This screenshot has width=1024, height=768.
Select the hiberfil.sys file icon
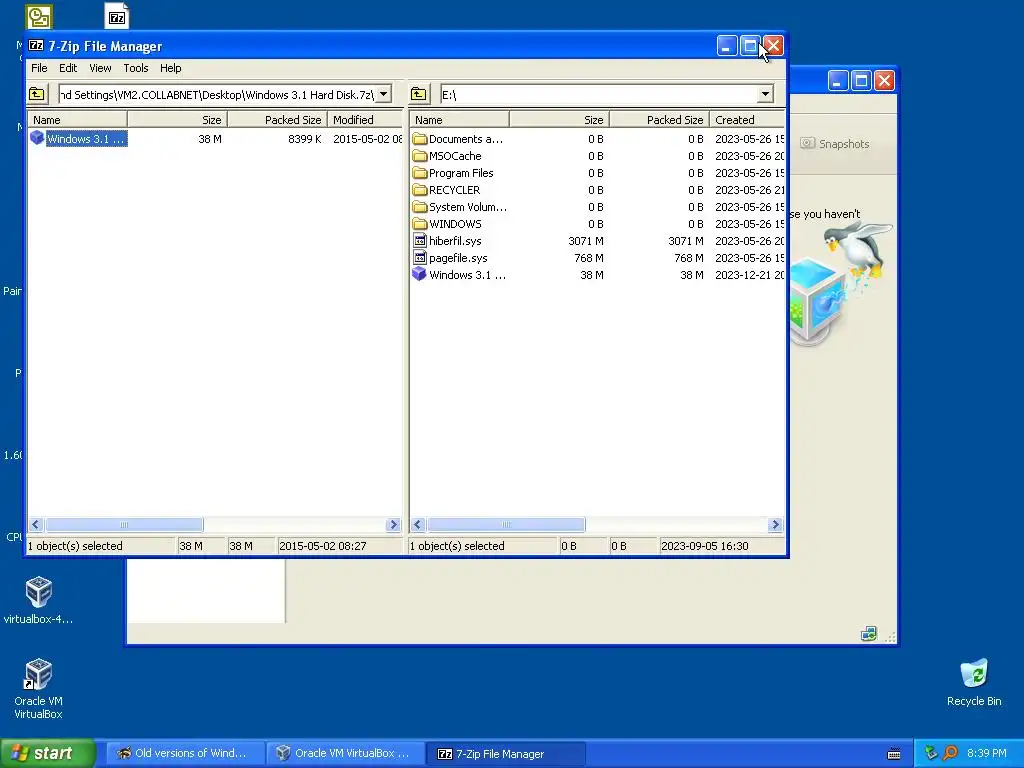pos(420,241)
